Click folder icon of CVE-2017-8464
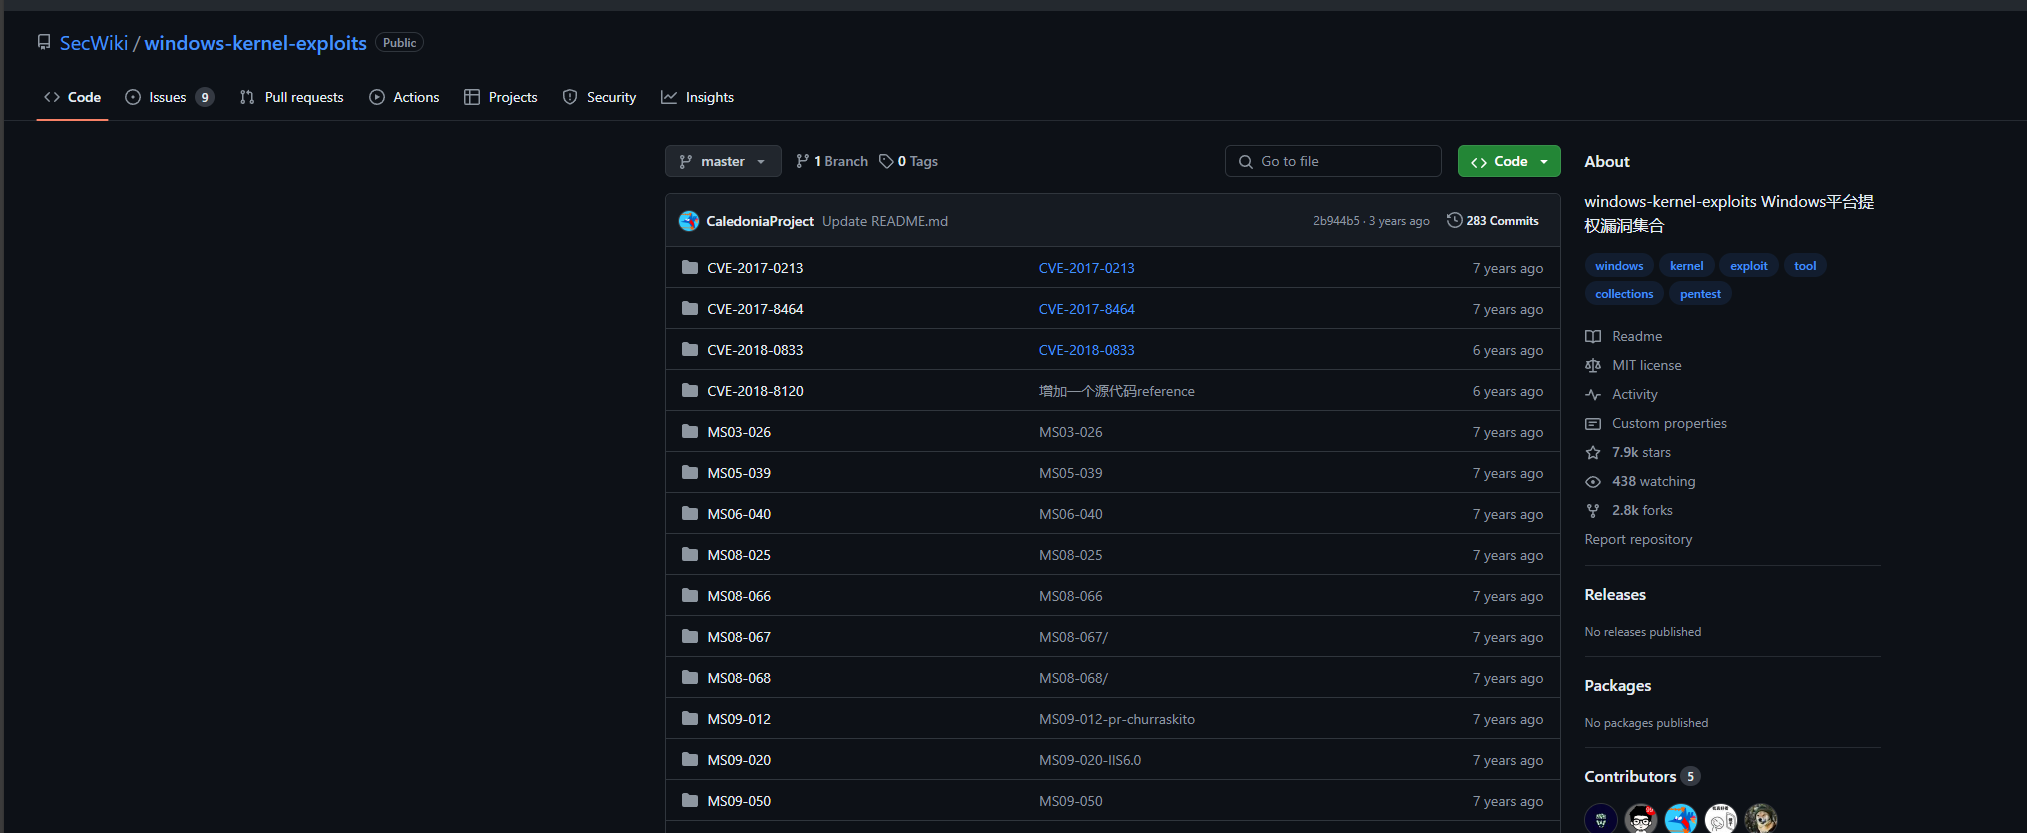 click(690, 308)
